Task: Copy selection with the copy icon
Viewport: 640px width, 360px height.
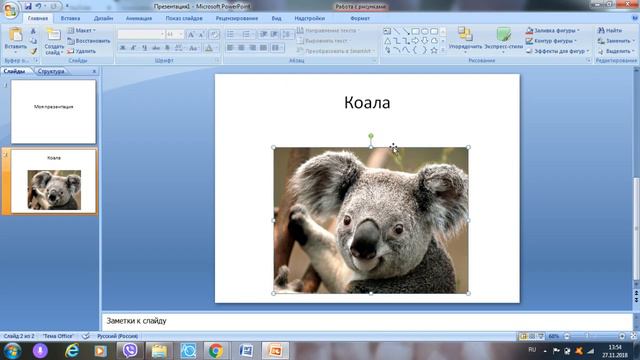Action: 33,41
